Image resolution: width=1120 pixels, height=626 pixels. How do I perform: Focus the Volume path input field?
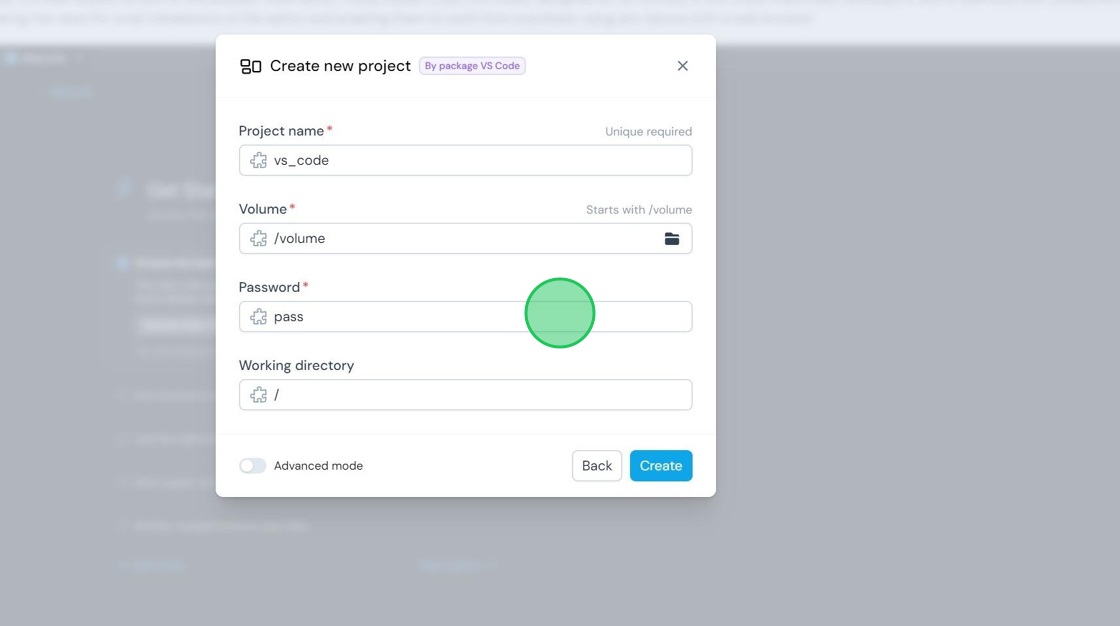[x=466, y=238]
